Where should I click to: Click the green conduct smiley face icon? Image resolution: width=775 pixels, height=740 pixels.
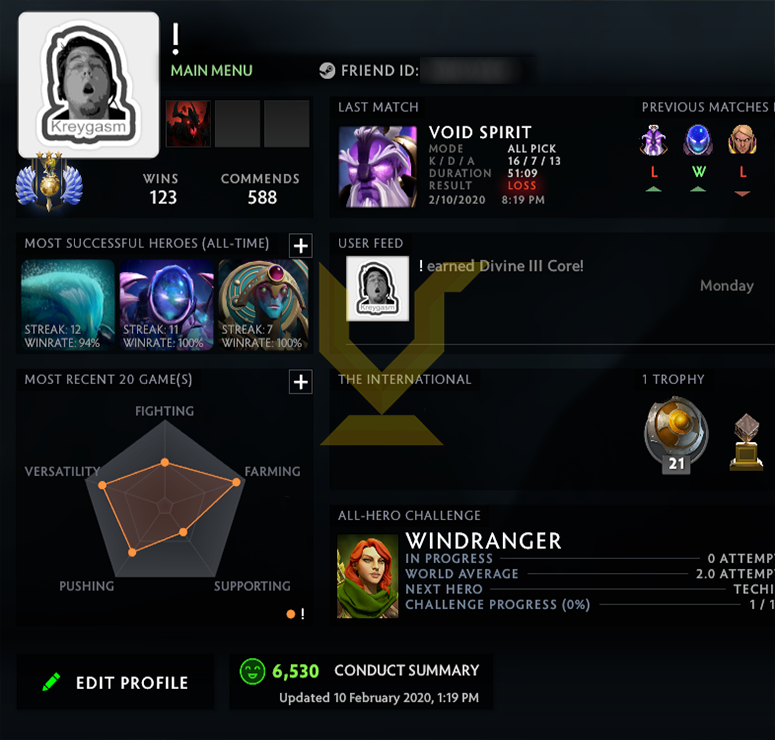tap(252, 671)
